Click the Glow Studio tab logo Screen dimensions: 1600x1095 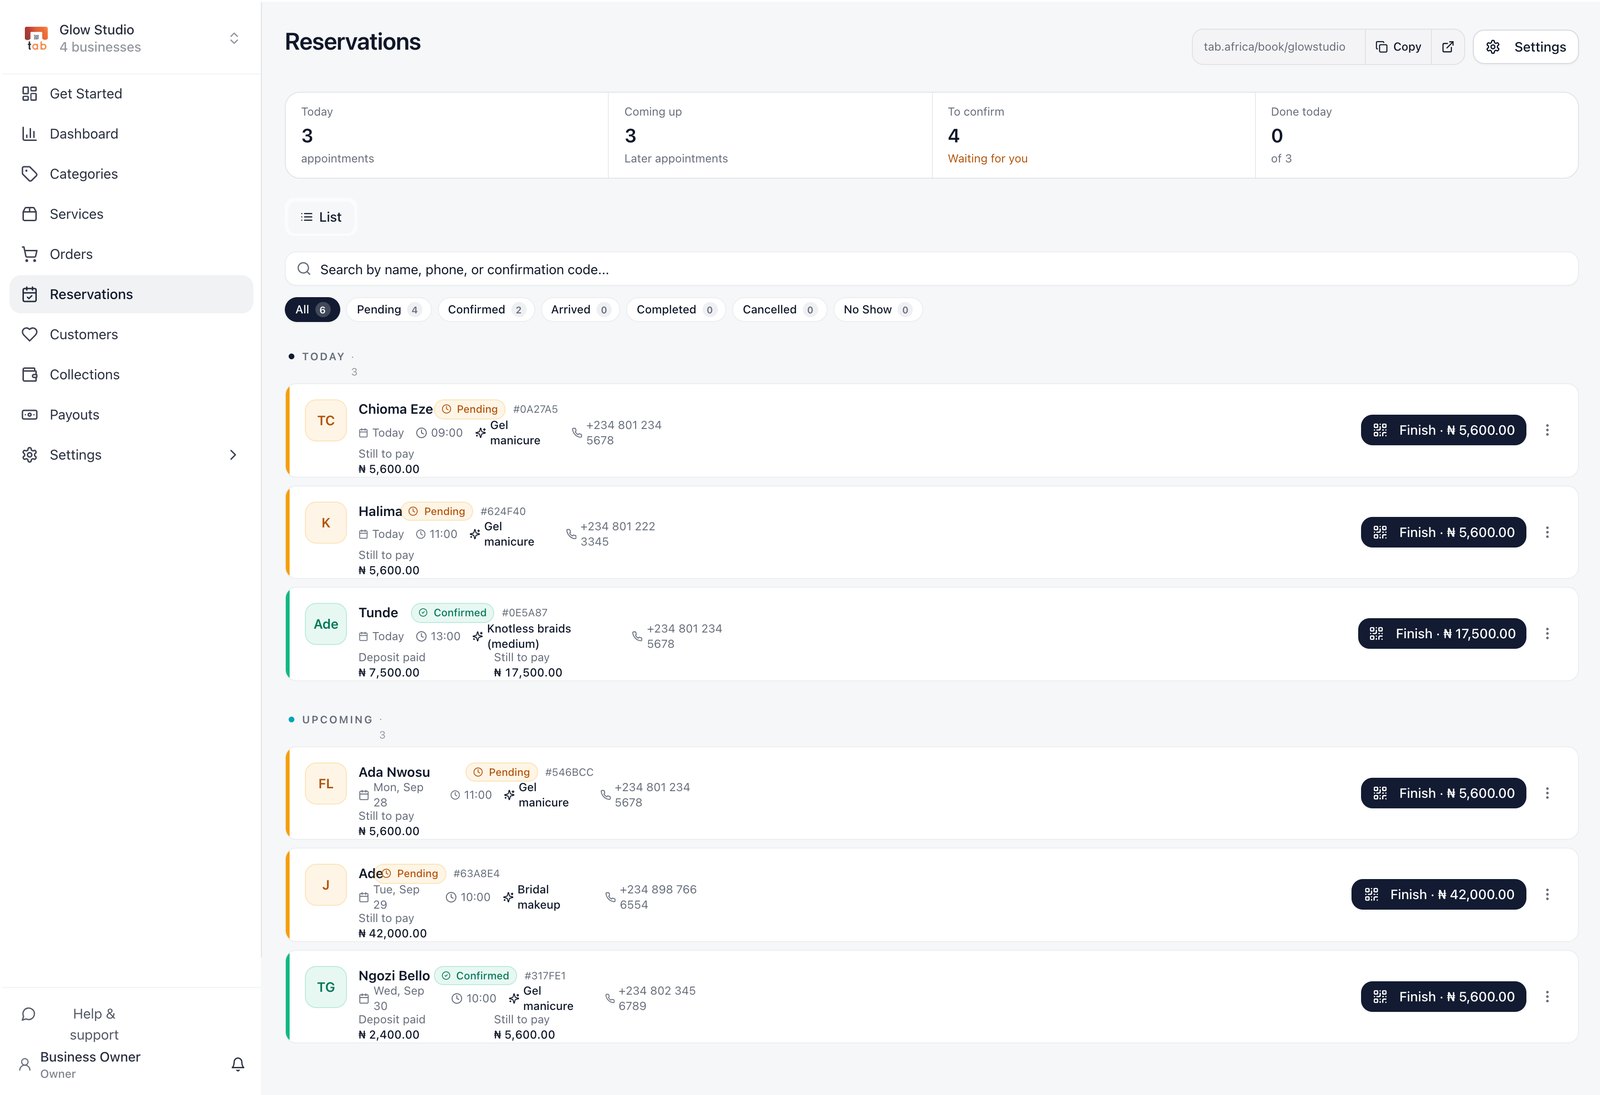[36, 39]
